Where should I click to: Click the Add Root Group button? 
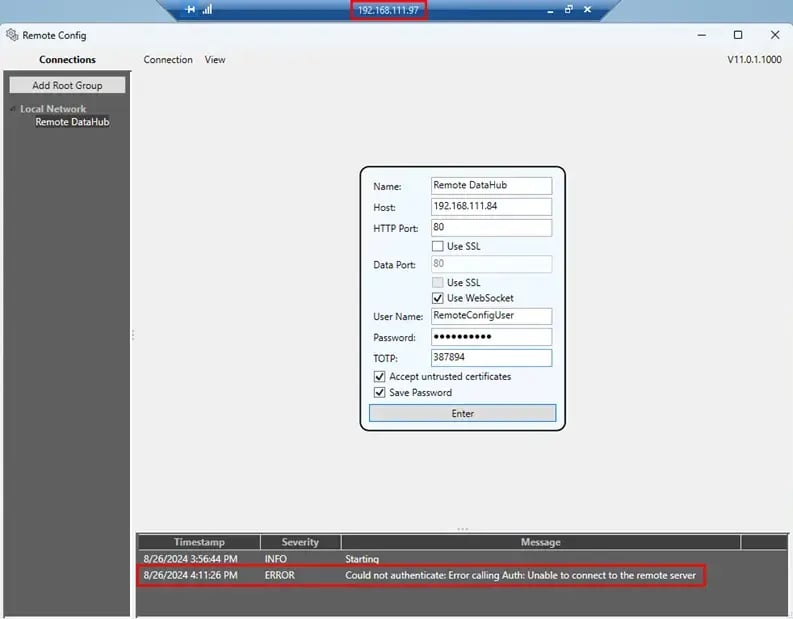click(x=67, y=85)
